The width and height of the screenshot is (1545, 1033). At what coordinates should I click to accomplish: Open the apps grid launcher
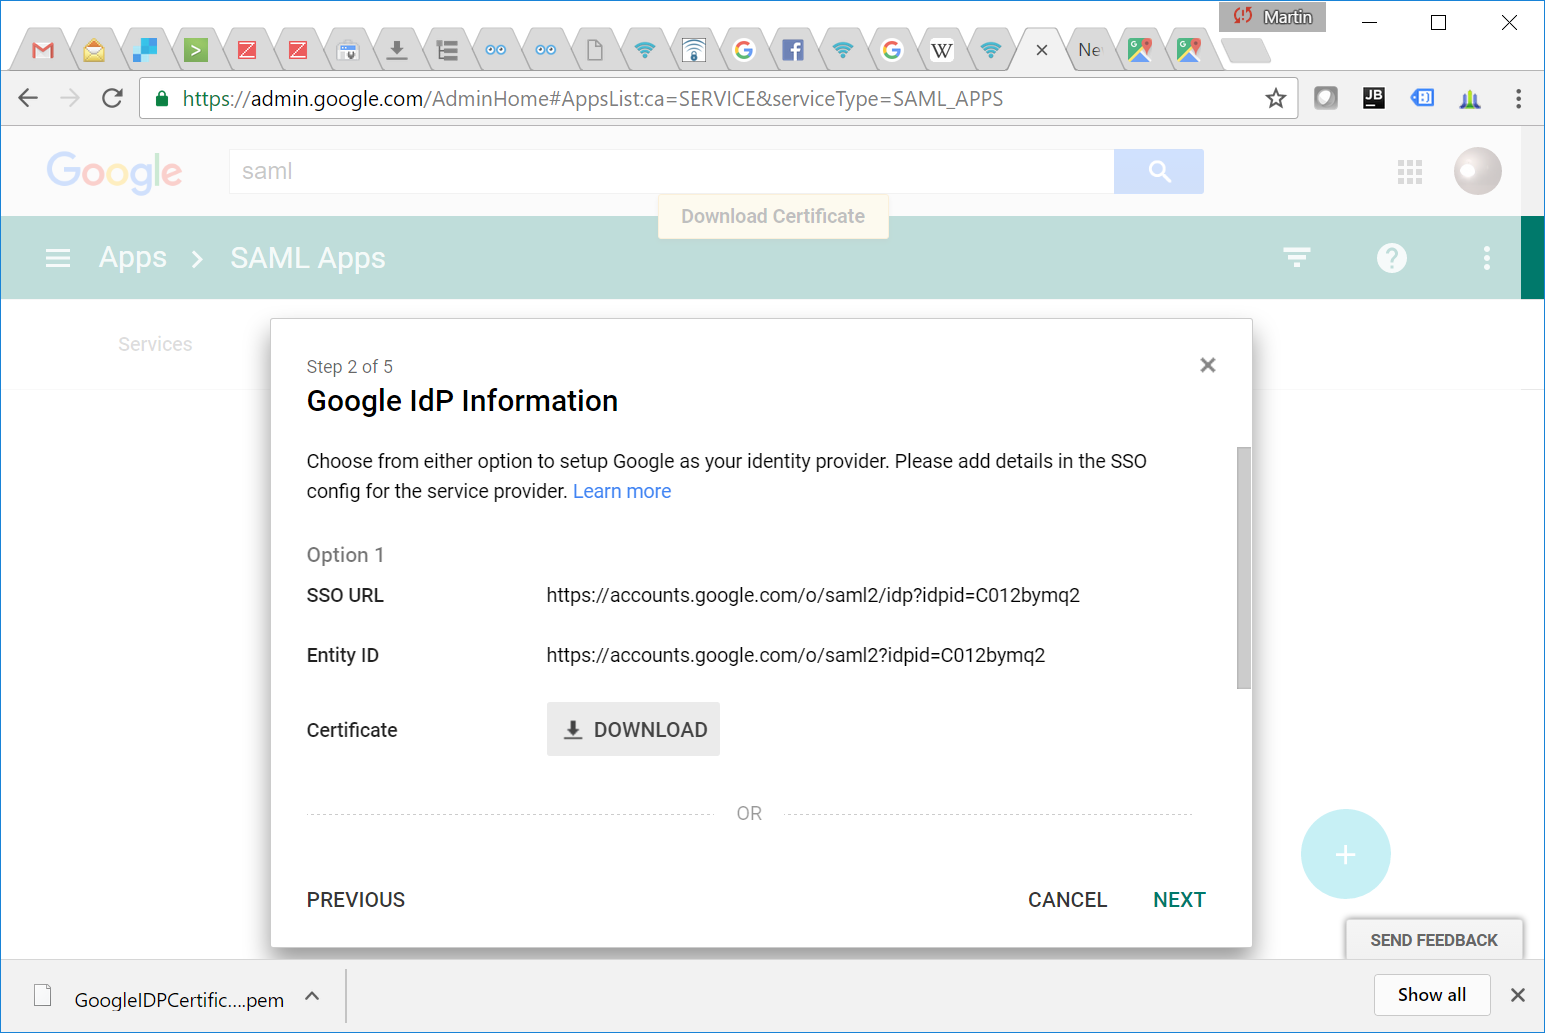(1410, 171)
